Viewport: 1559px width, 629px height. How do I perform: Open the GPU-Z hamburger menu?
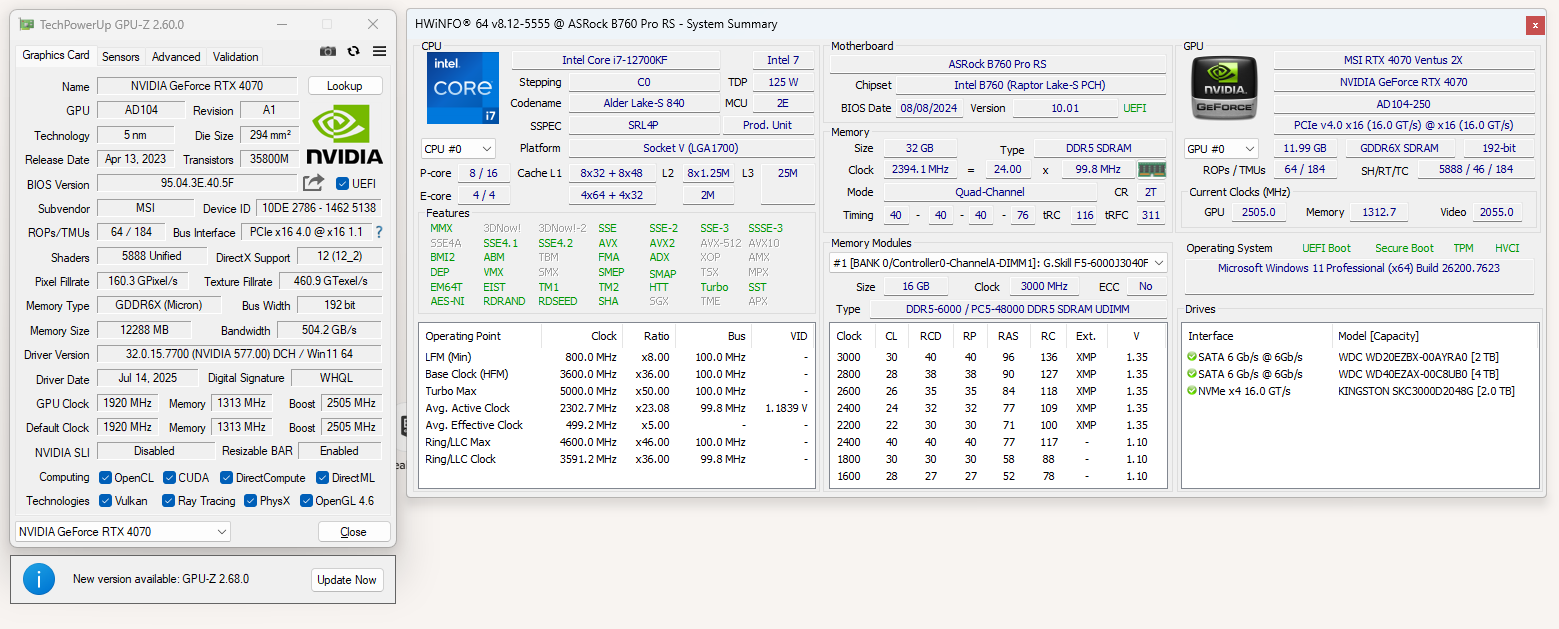pos(380,52)
